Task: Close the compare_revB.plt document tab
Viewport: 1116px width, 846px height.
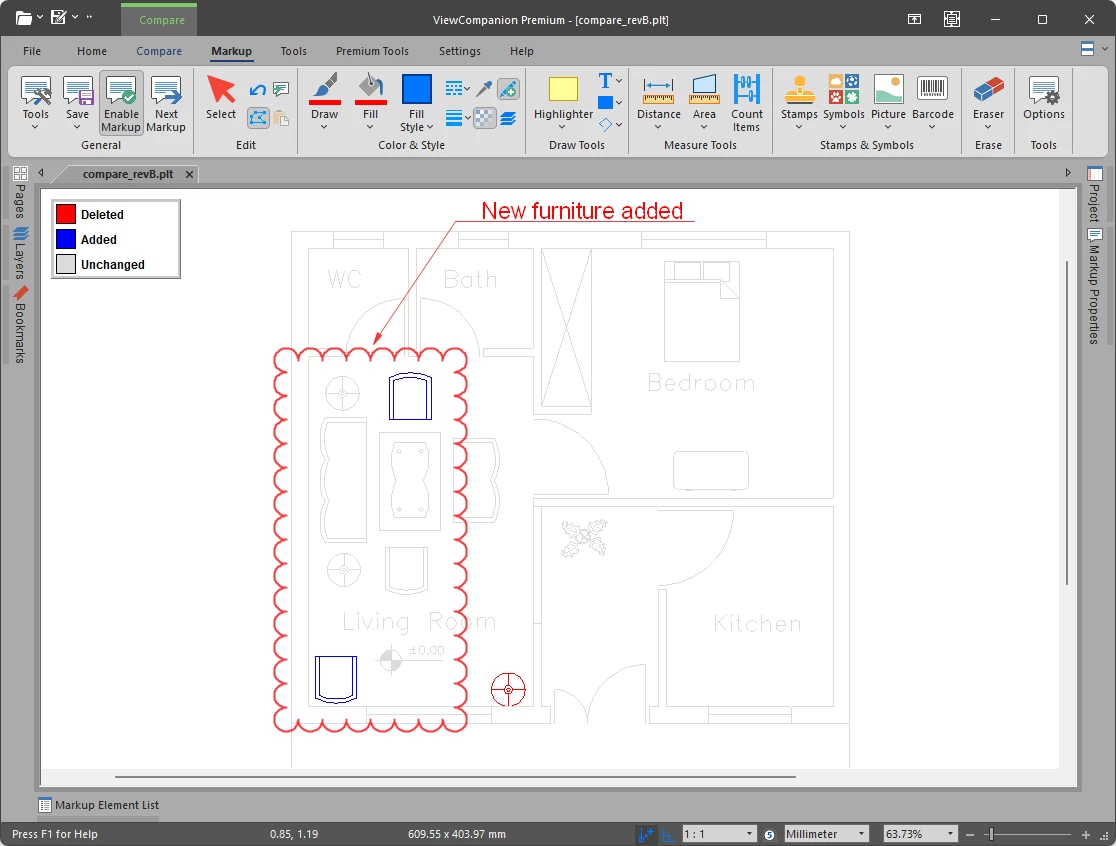Action: [x=189, y=174]
